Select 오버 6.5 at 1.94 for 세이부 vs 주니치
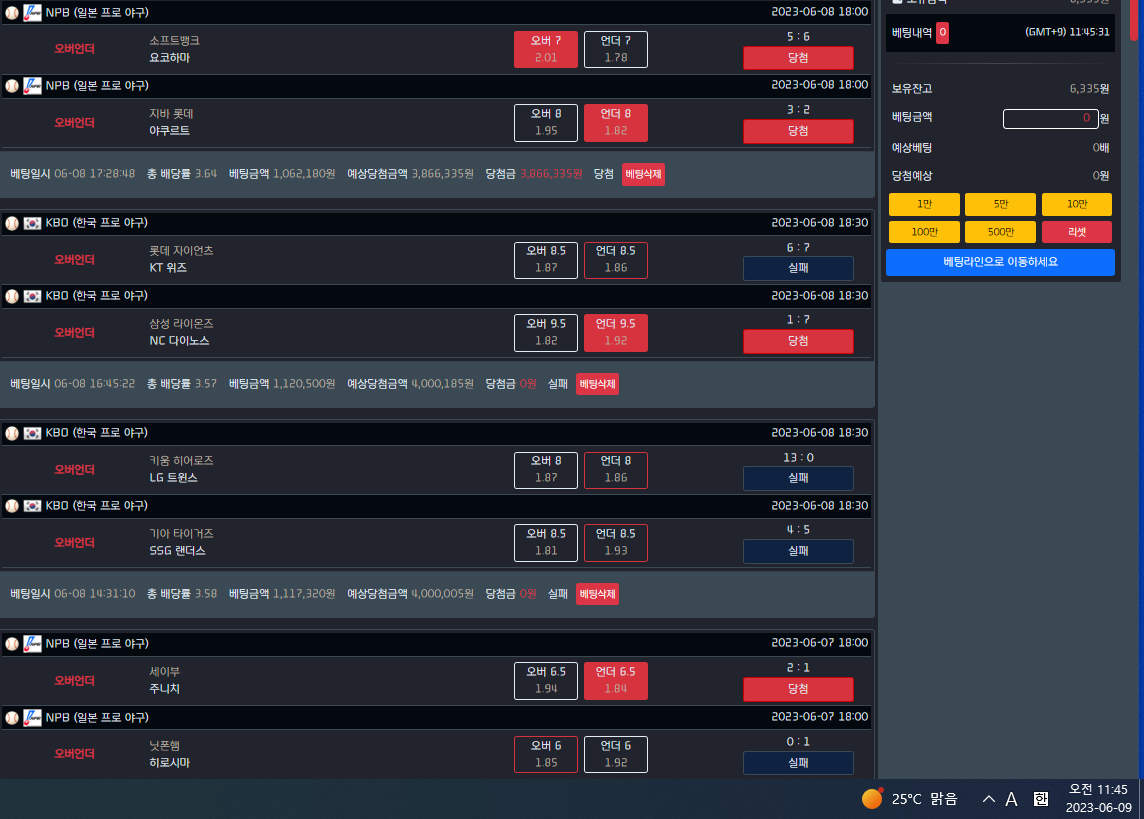This screenshot has width=1144, height=819. coord(546,680)
